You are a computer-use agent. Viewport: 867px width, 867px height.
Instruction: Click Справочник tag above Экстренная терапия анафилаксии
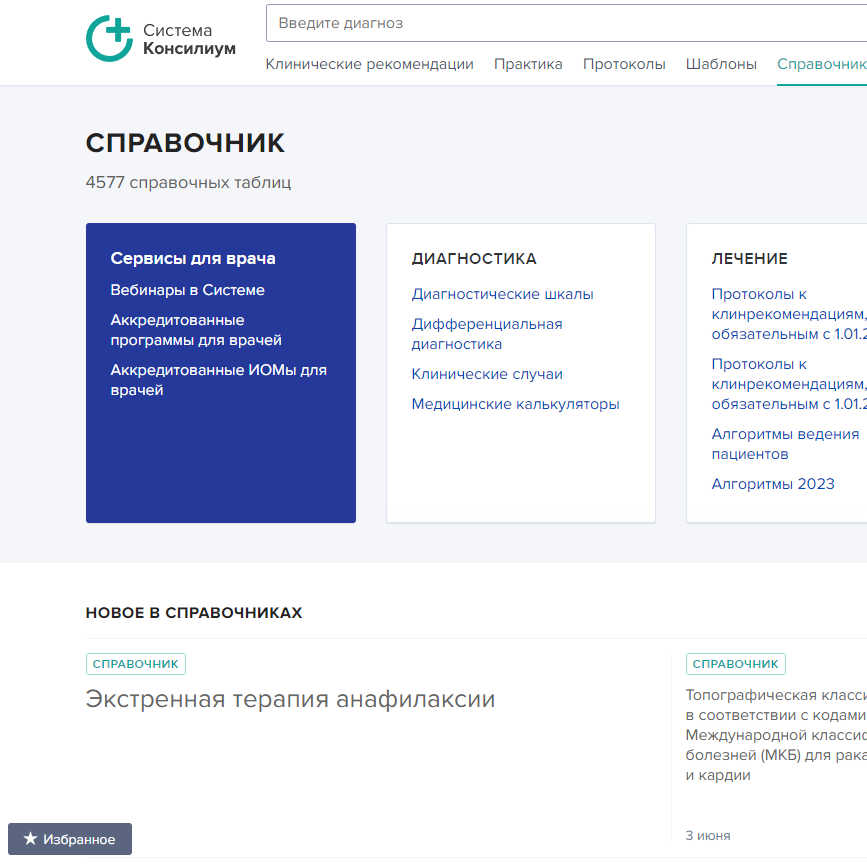135,664
